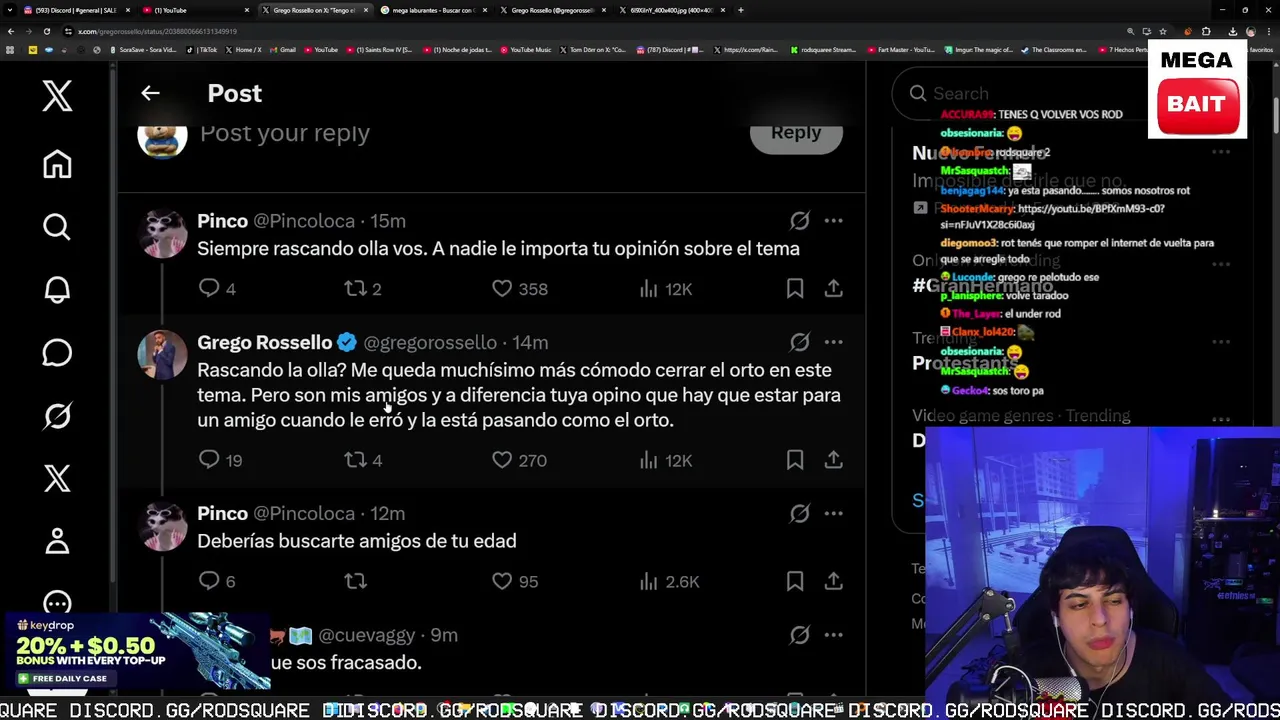Go back with the Post back arrow

(150, 93)
